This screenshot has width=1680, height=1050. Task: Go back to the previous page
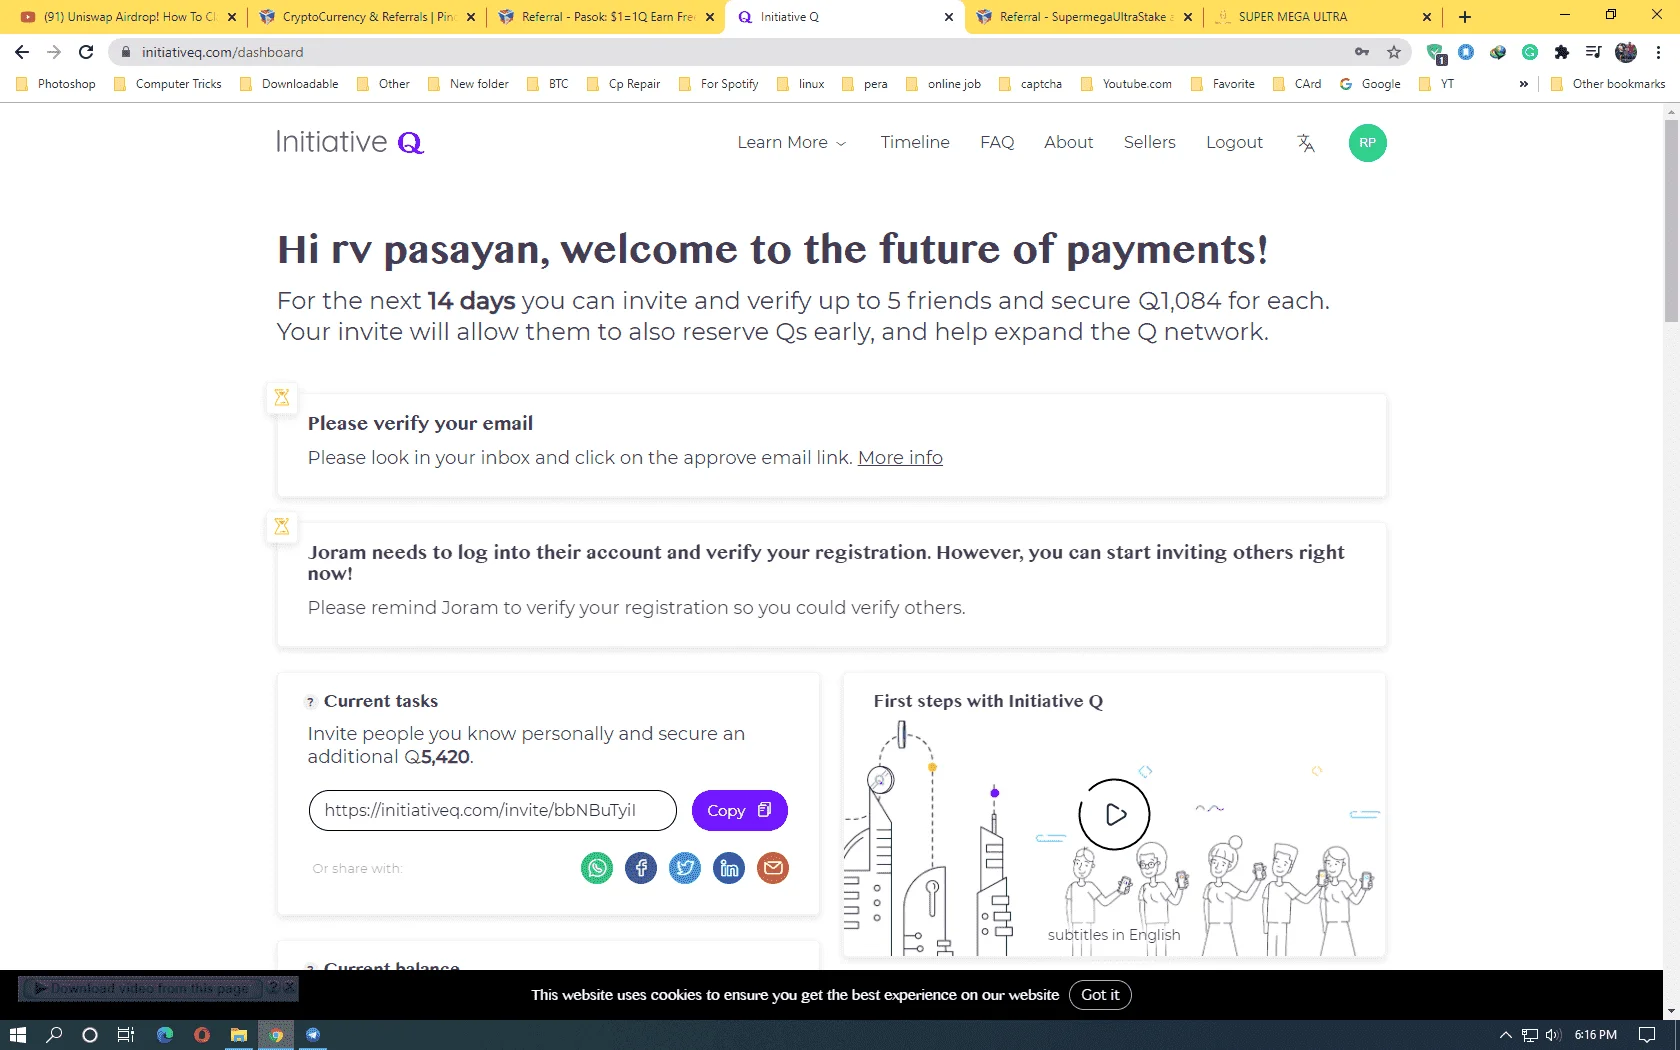coord(22,52)
